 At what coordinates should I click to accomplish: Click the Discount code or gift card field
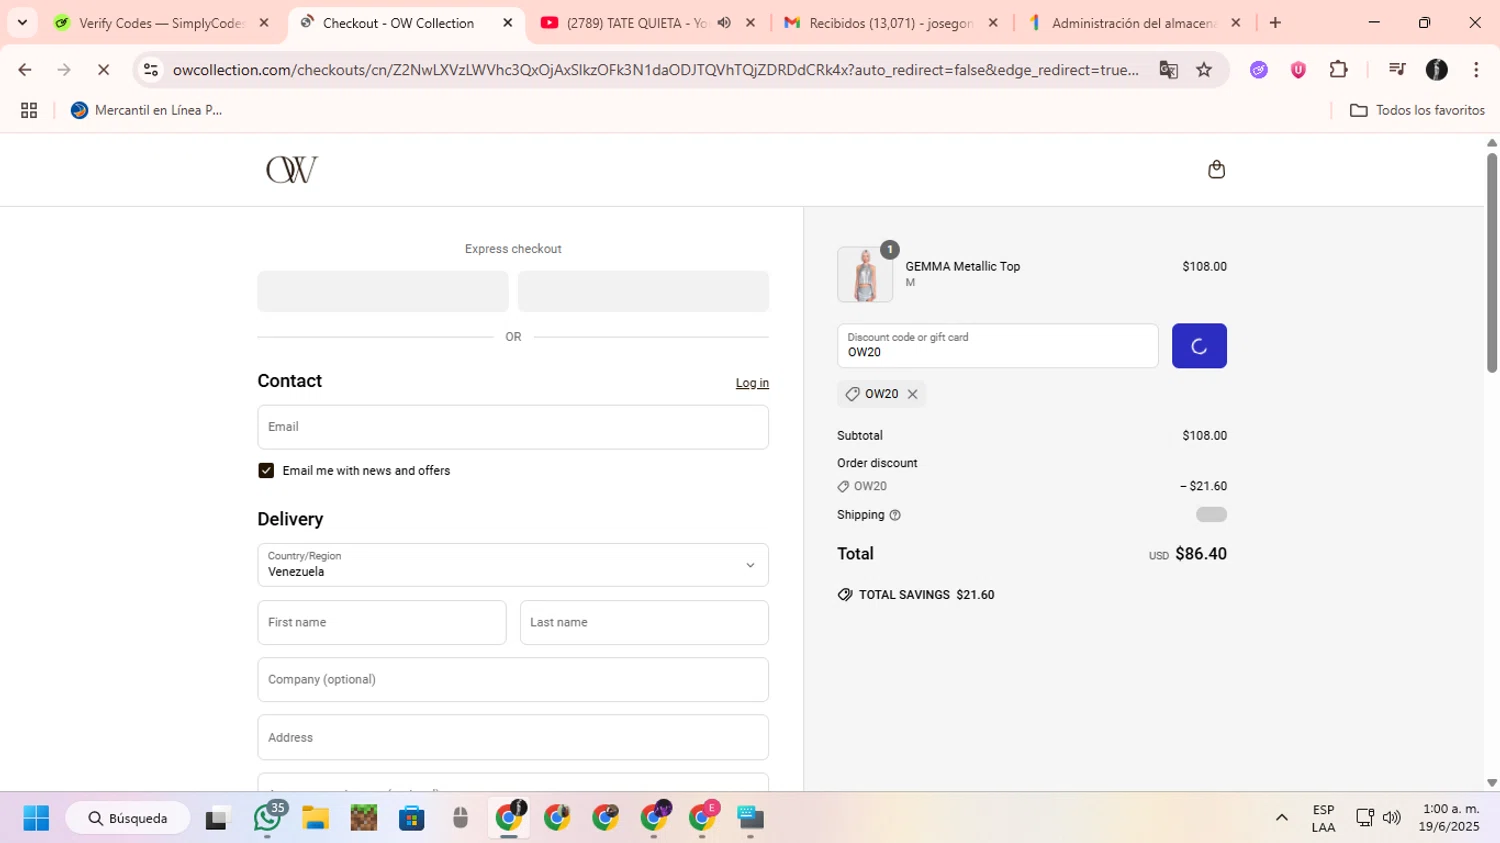tap(997, 346)
